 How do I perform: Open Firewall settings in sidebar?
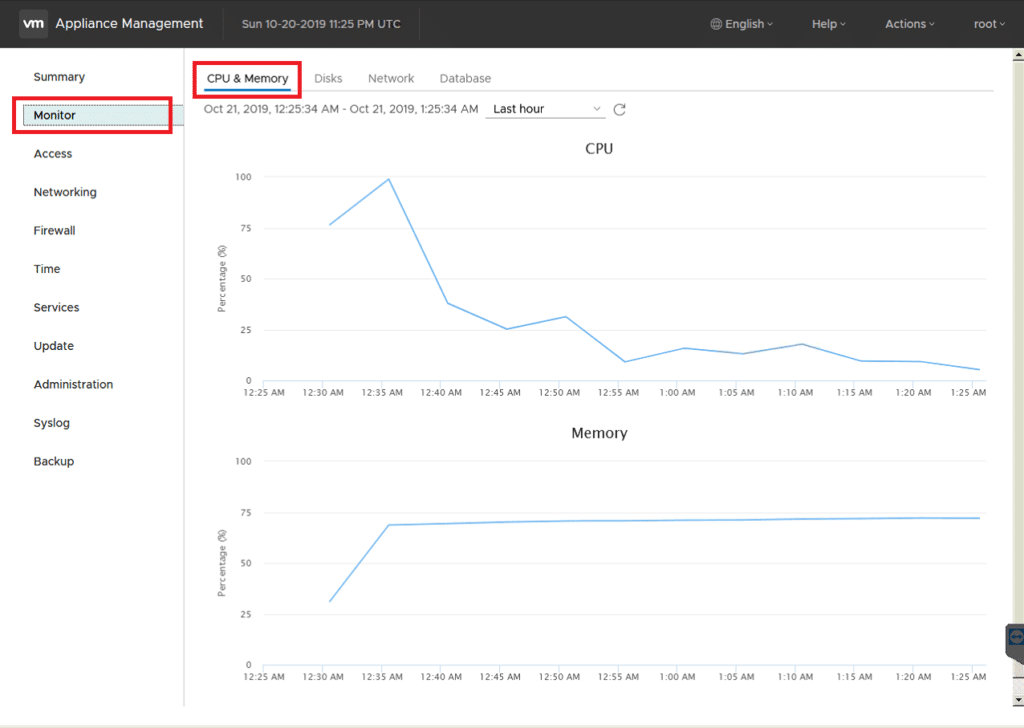click(x=54, y=231)
